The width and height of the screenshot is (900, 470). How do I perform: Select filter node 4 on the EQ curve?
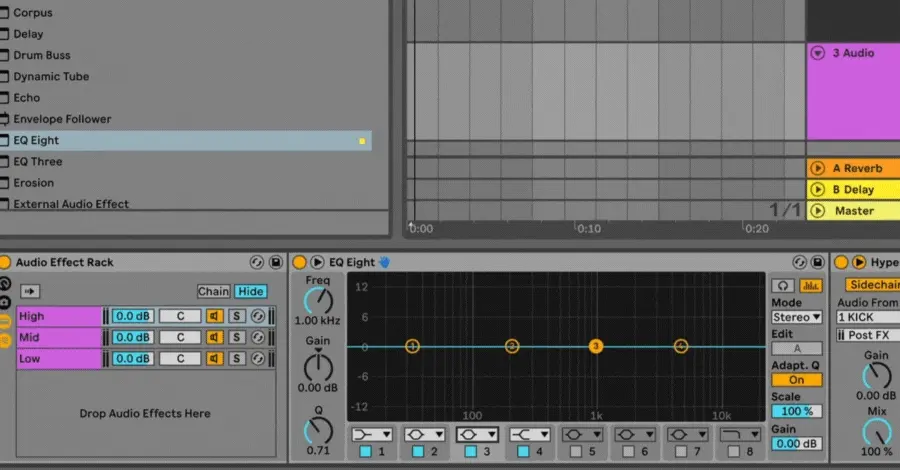click(x=681, y=346)
